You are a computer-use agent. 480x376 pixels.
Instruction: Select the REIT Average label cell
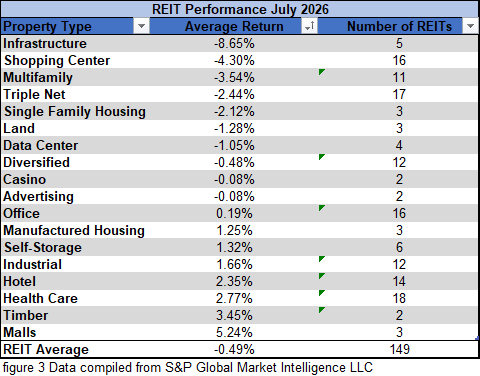[x=75, y=349]
